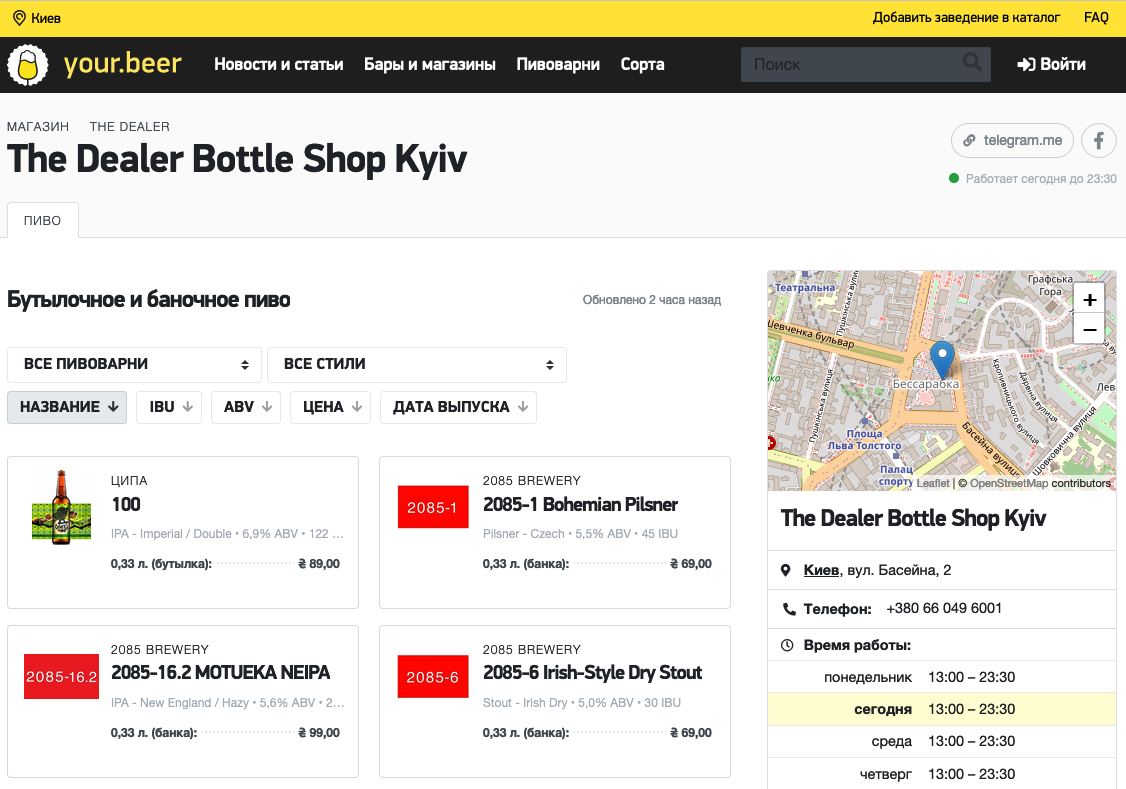Click the ЦИПА 100 bottle image
The image size is (1126, 789).
click(61, 507)
